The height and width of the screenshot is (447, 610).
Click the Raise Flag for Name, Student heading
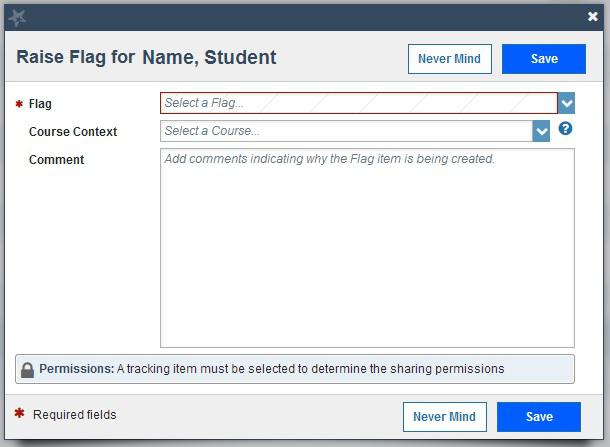coord(146,58)
